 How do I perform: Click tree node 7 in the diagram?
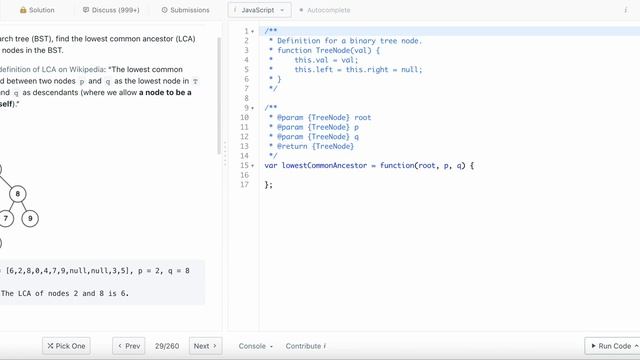coord(6,218)
